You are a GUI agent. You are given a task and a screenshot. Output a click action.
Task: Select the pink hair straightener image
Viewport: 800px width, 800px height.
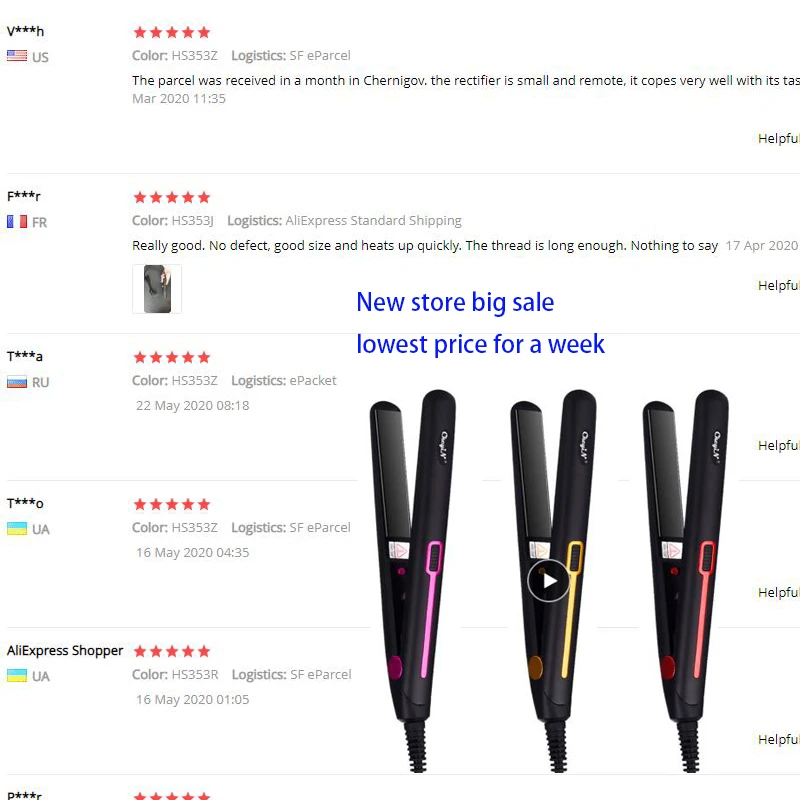[x=413, y=581]
